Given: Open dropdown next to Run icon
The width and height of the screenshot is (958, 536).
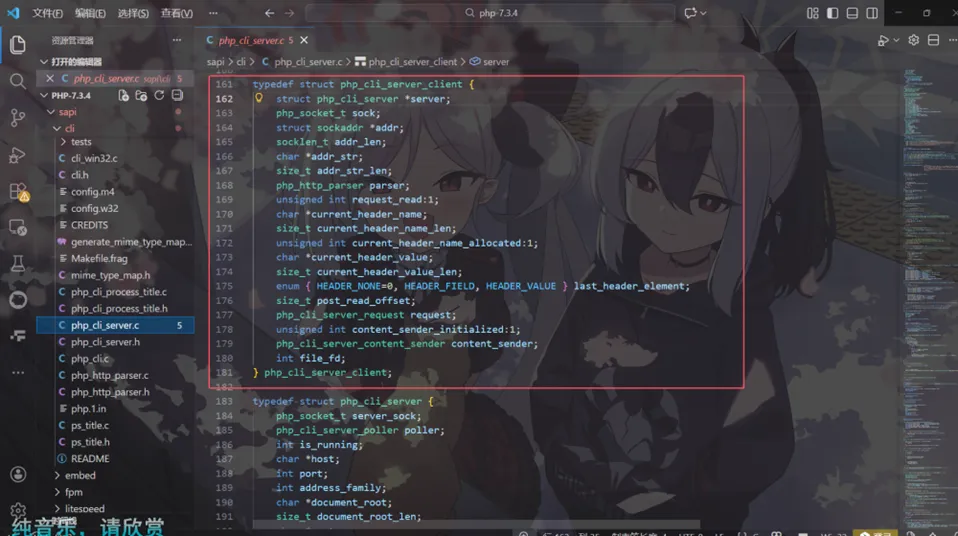Looking at the screenshot, I should pyautogui.click(x=896, y=40).
